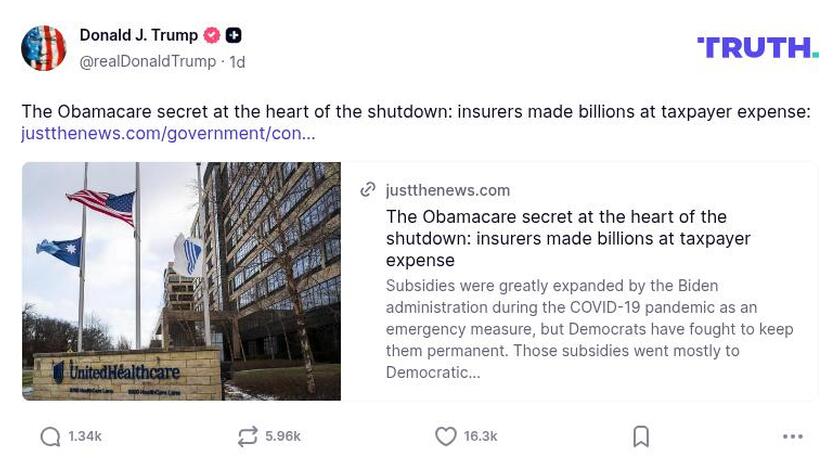Click the @realDonaldTrump handle

(147, 61)
